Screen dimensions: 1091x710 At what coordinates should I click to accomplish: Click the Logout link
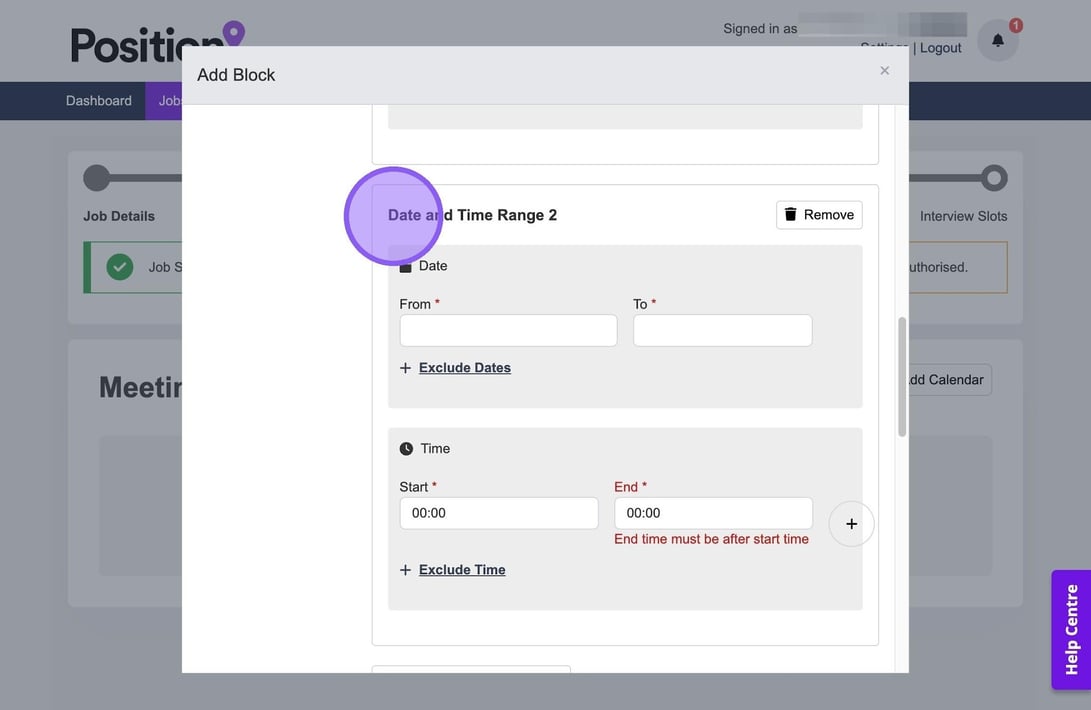tap(940, 48)
